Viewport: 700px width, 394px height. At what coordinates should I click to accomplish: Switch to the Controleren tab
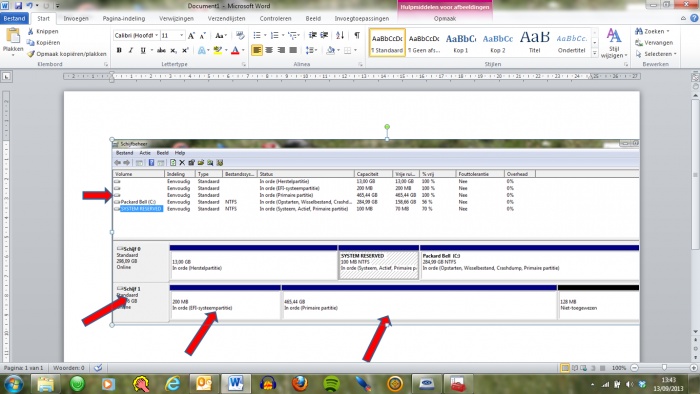click(x=275, y=18)
